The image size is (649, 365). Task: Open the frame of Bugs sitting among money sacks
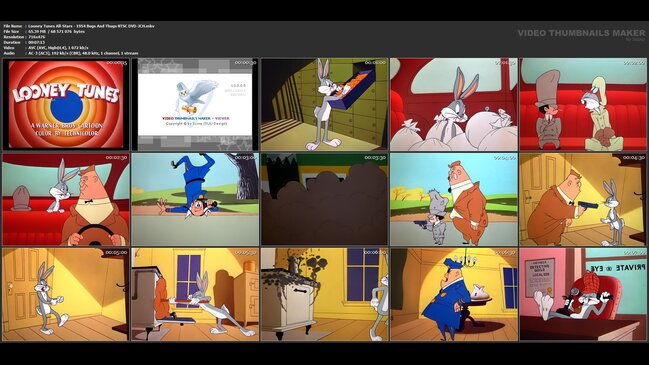(x=454, y=104)
